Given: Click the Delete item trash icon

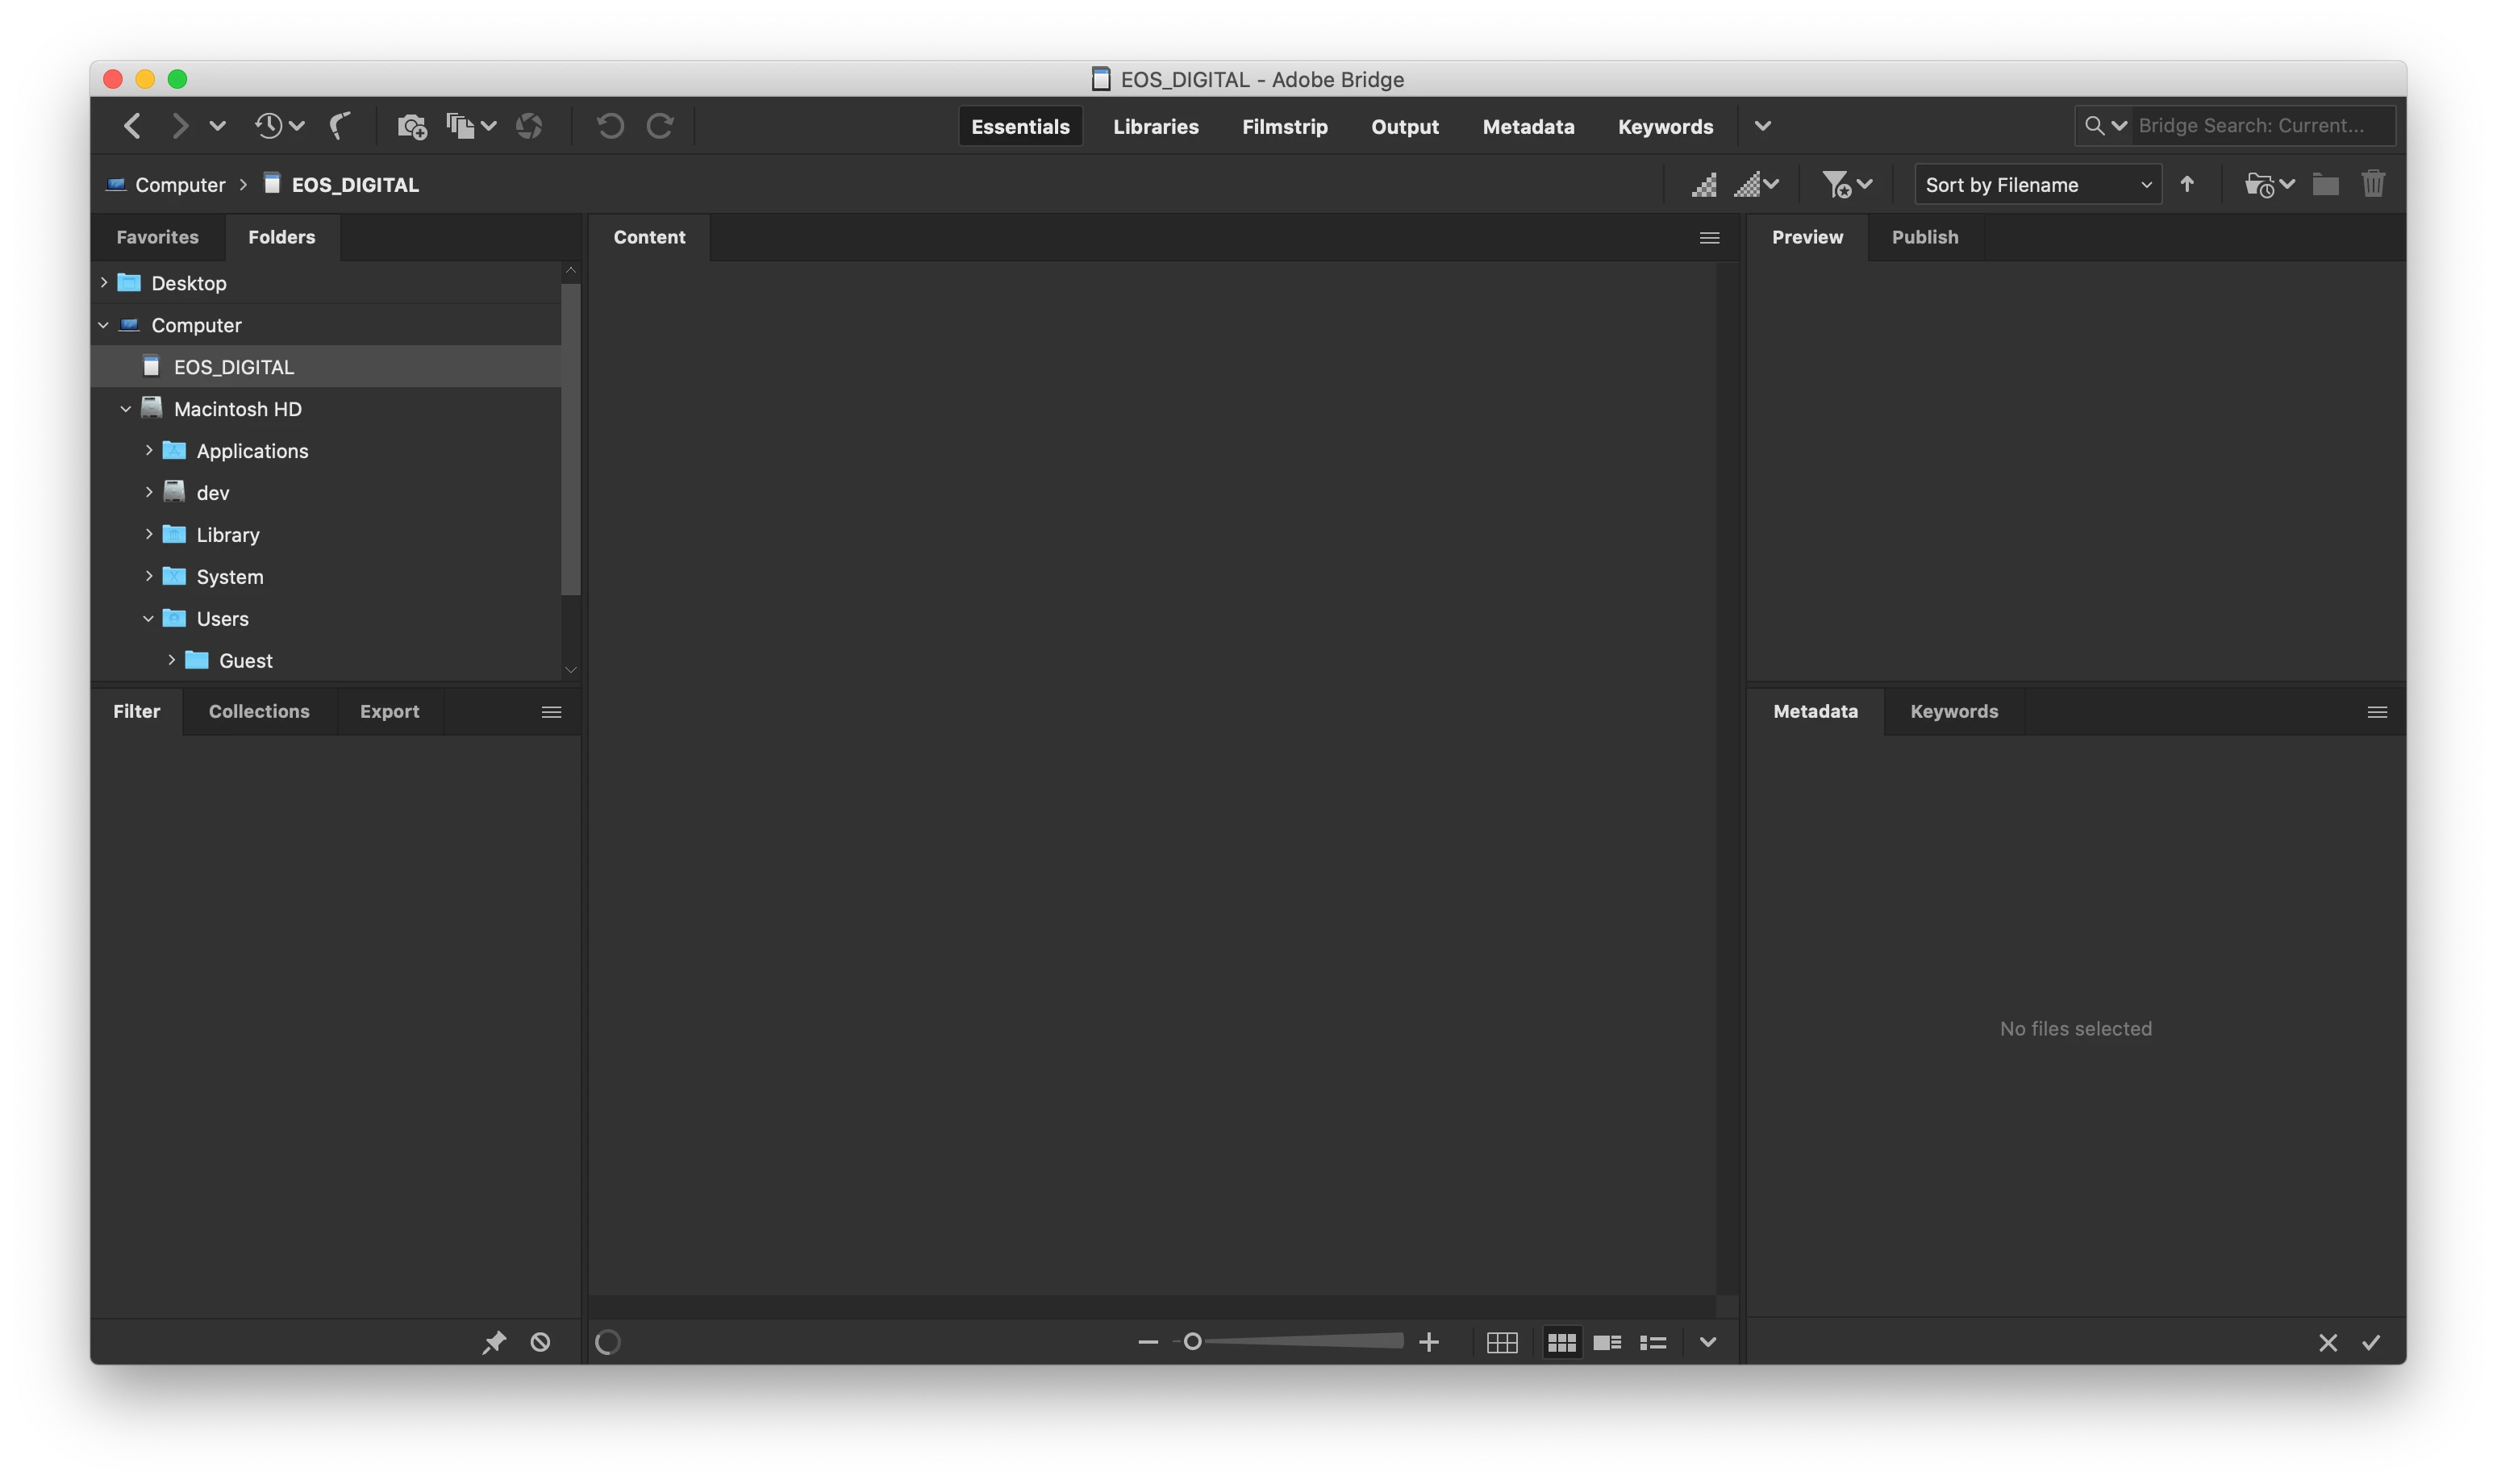Looking at the screenshot, I should tap(2373, 184).
